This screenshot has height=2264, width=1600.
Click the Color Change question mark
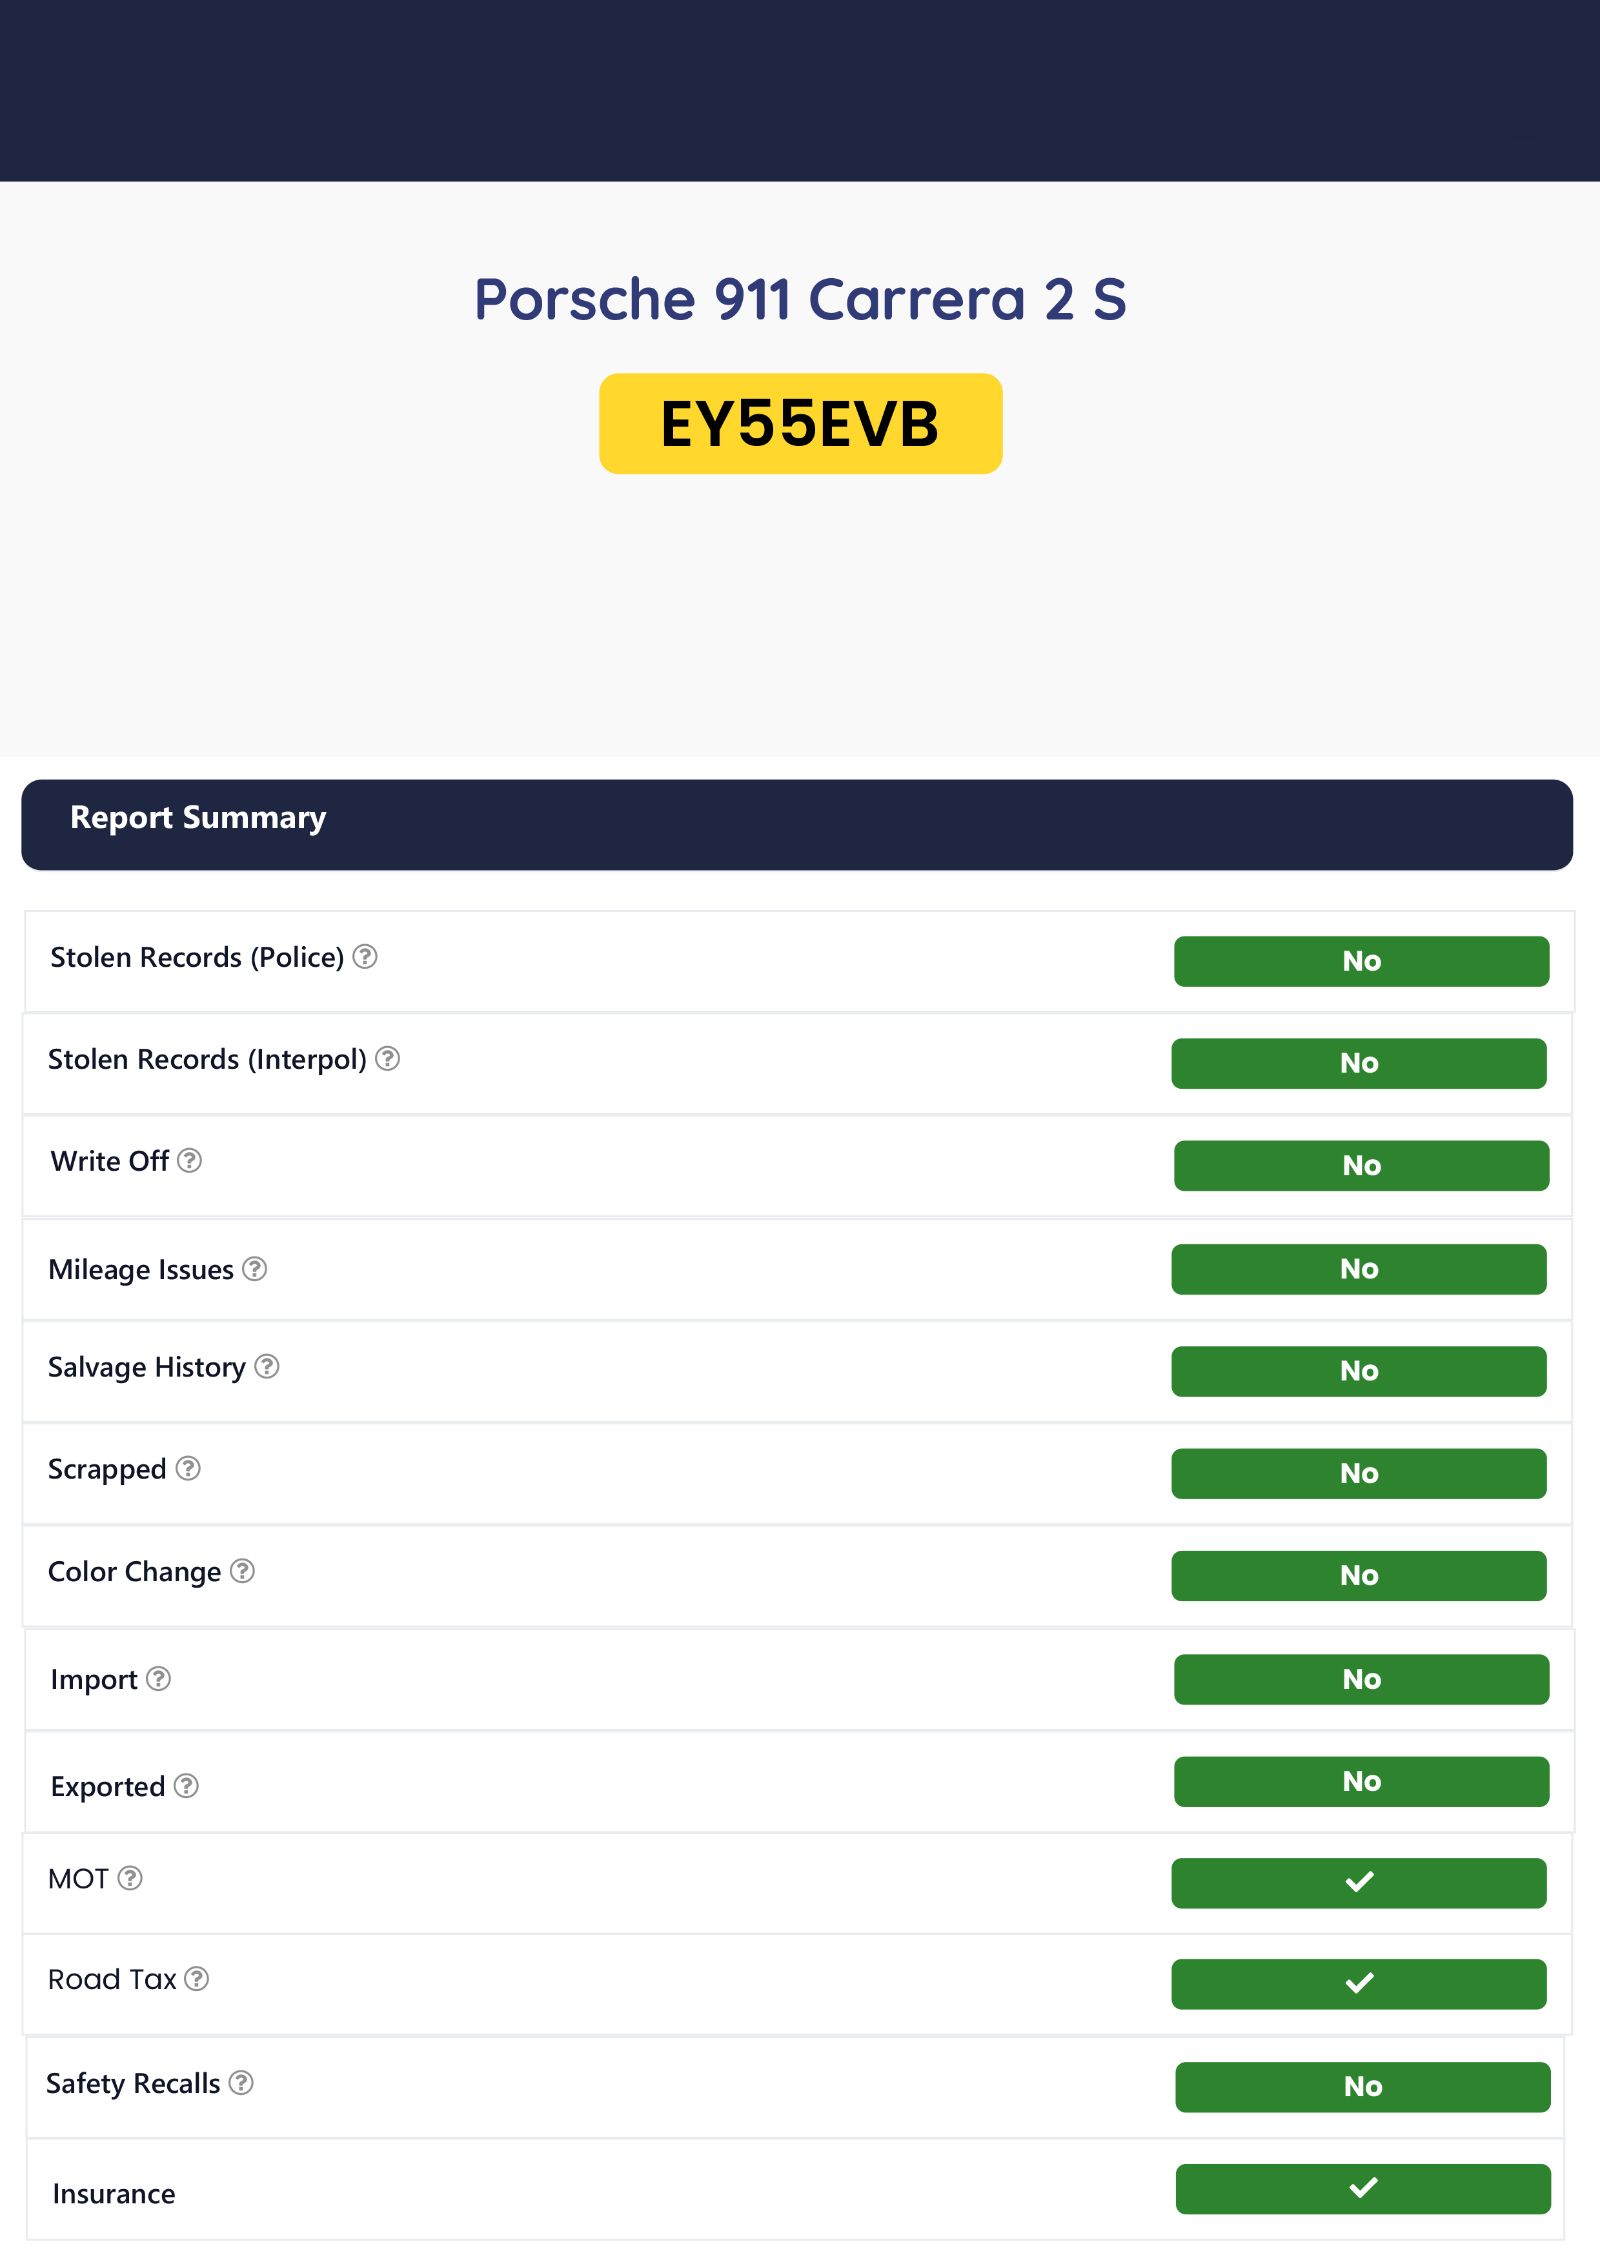click(242, 1571)
